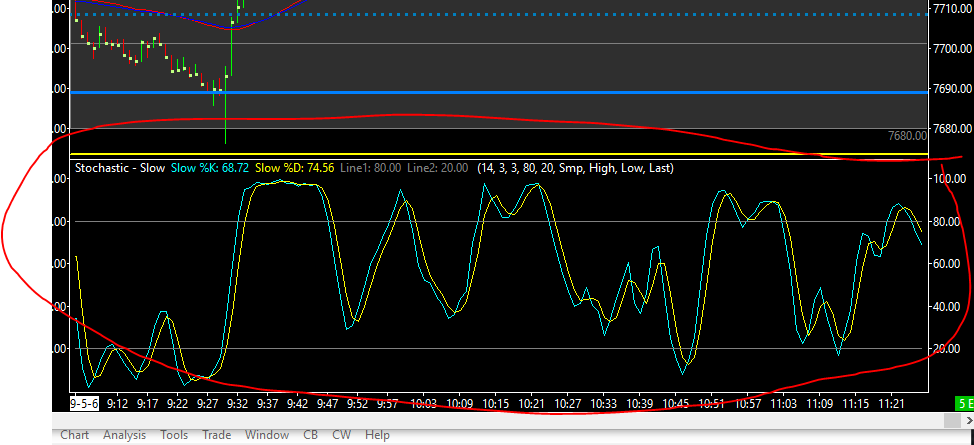Click the 7690.00 price axis label
This screenshot has height=445, width=974.
point(952,89)
